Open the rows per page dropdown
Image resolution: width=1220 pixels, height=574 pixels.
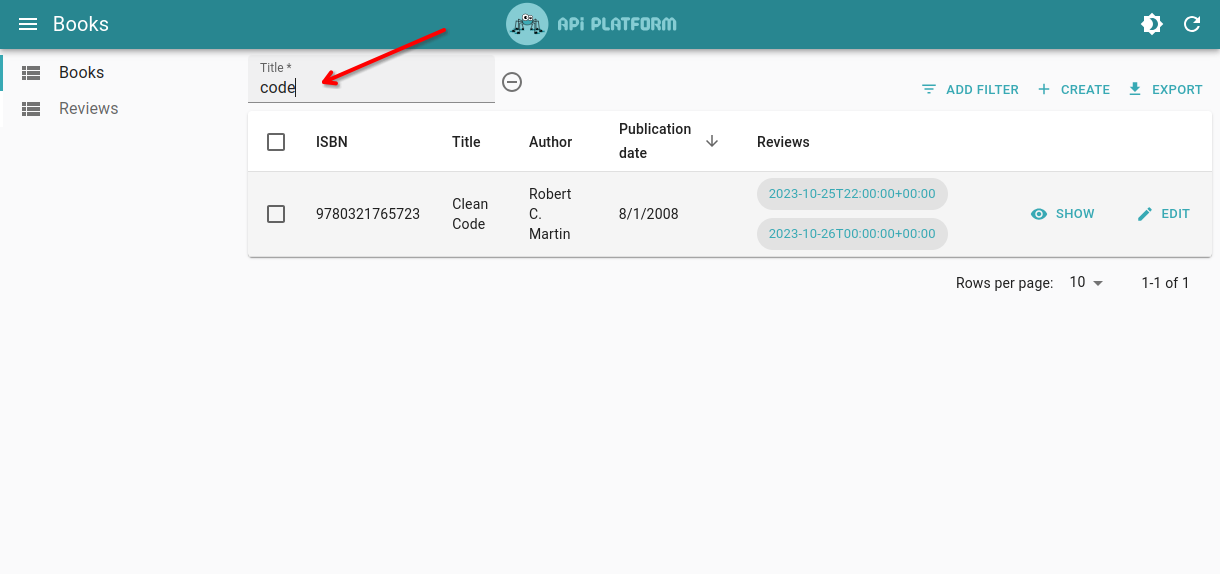[1086, 283]
